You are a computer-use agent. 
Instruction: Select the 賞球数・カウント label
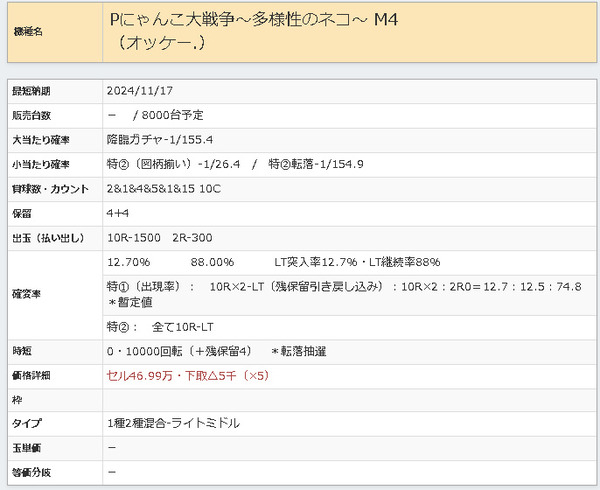(50, 189)
